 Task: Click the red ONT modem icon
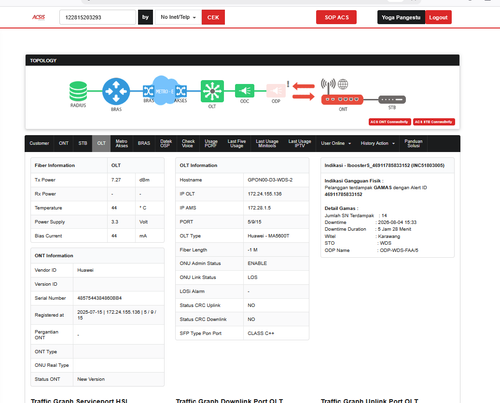coord(342,99)
